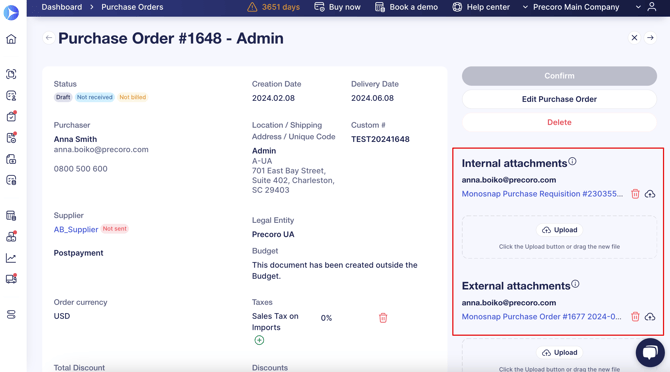The width and height of the screenshot is (670, 372).
Task: Download the Monosnap Purchase Order external attachment
Action: pyautogui.click(x=650, y=317)
